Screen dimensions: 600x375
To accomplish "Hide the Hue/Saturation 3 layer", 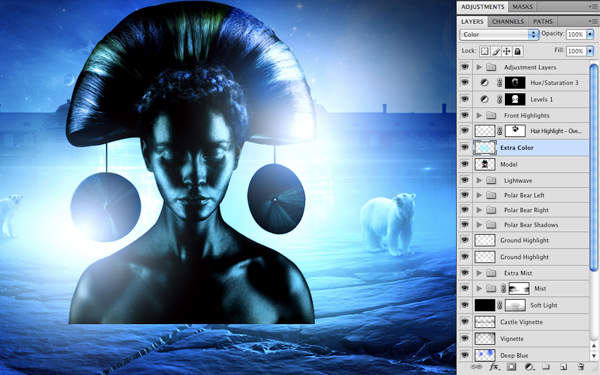I will (x=465, y=83).
